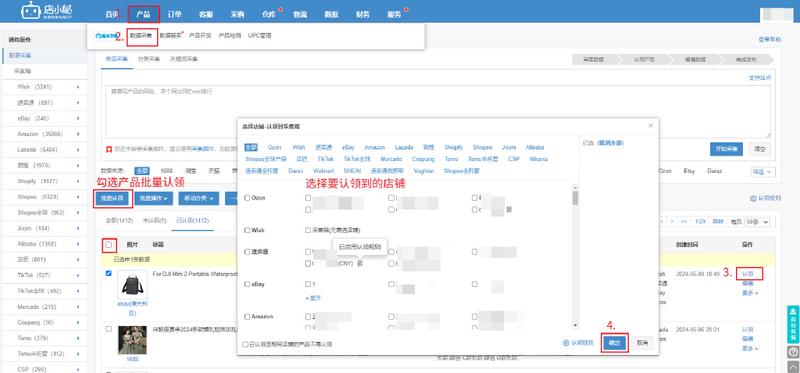Toggle the select-all checkbox in the table header
Viewport: 800px width, 373px height.
coord(109,245)
